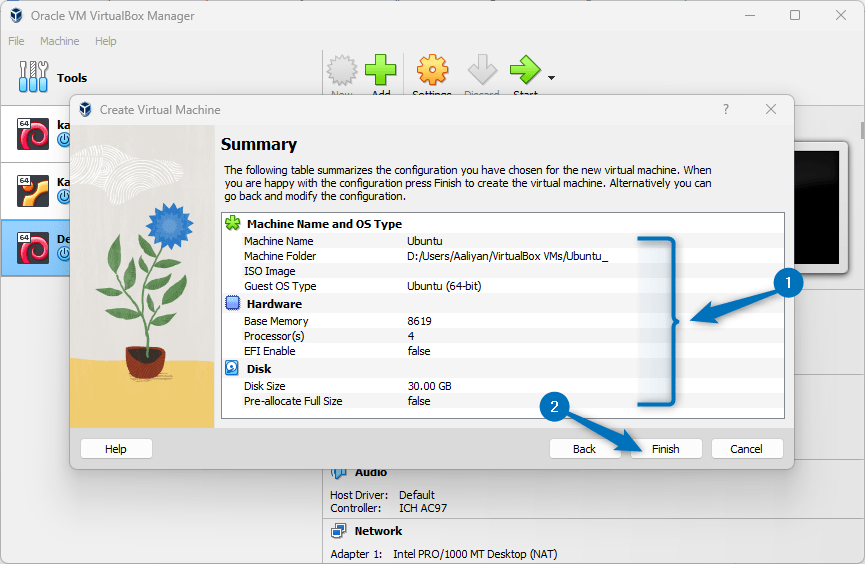Click the Controller ICH AC97 text
This screenshot has height=564, width=865.
click(x=389, y=508)
